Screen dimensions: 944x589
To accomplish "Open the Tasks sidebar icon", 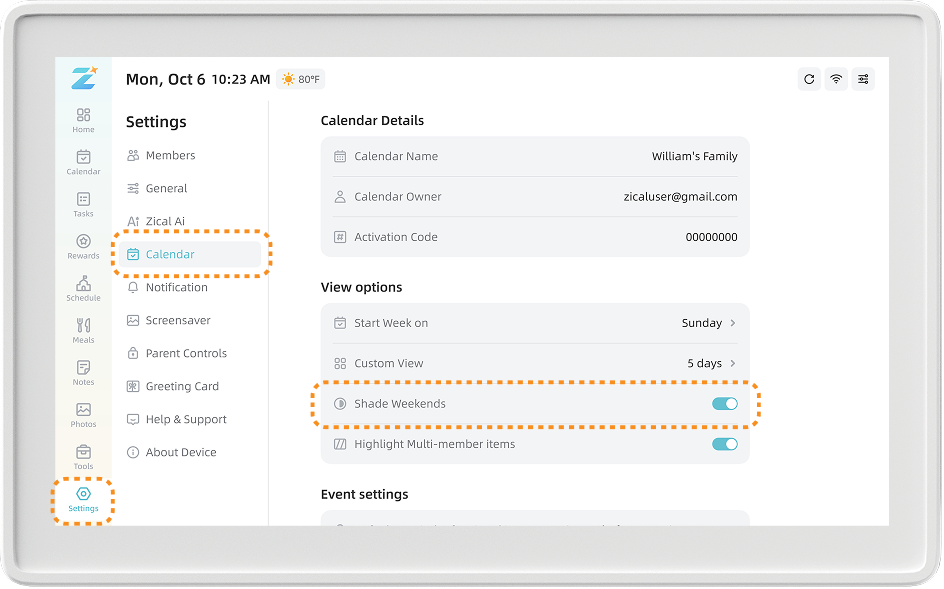I will pyautogui.click(x=83, y=205).
